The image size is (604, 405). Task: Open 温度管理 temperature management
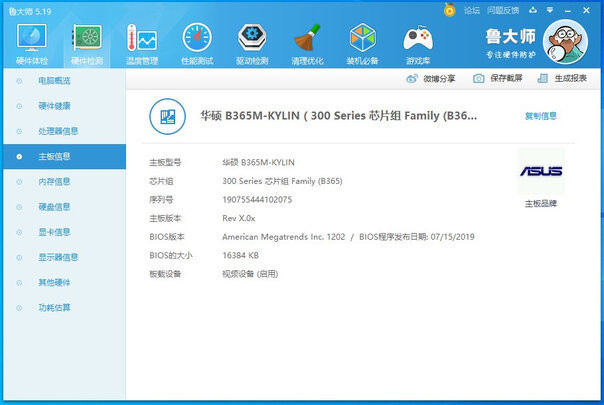pyautogui.click(x=142, y=40)
